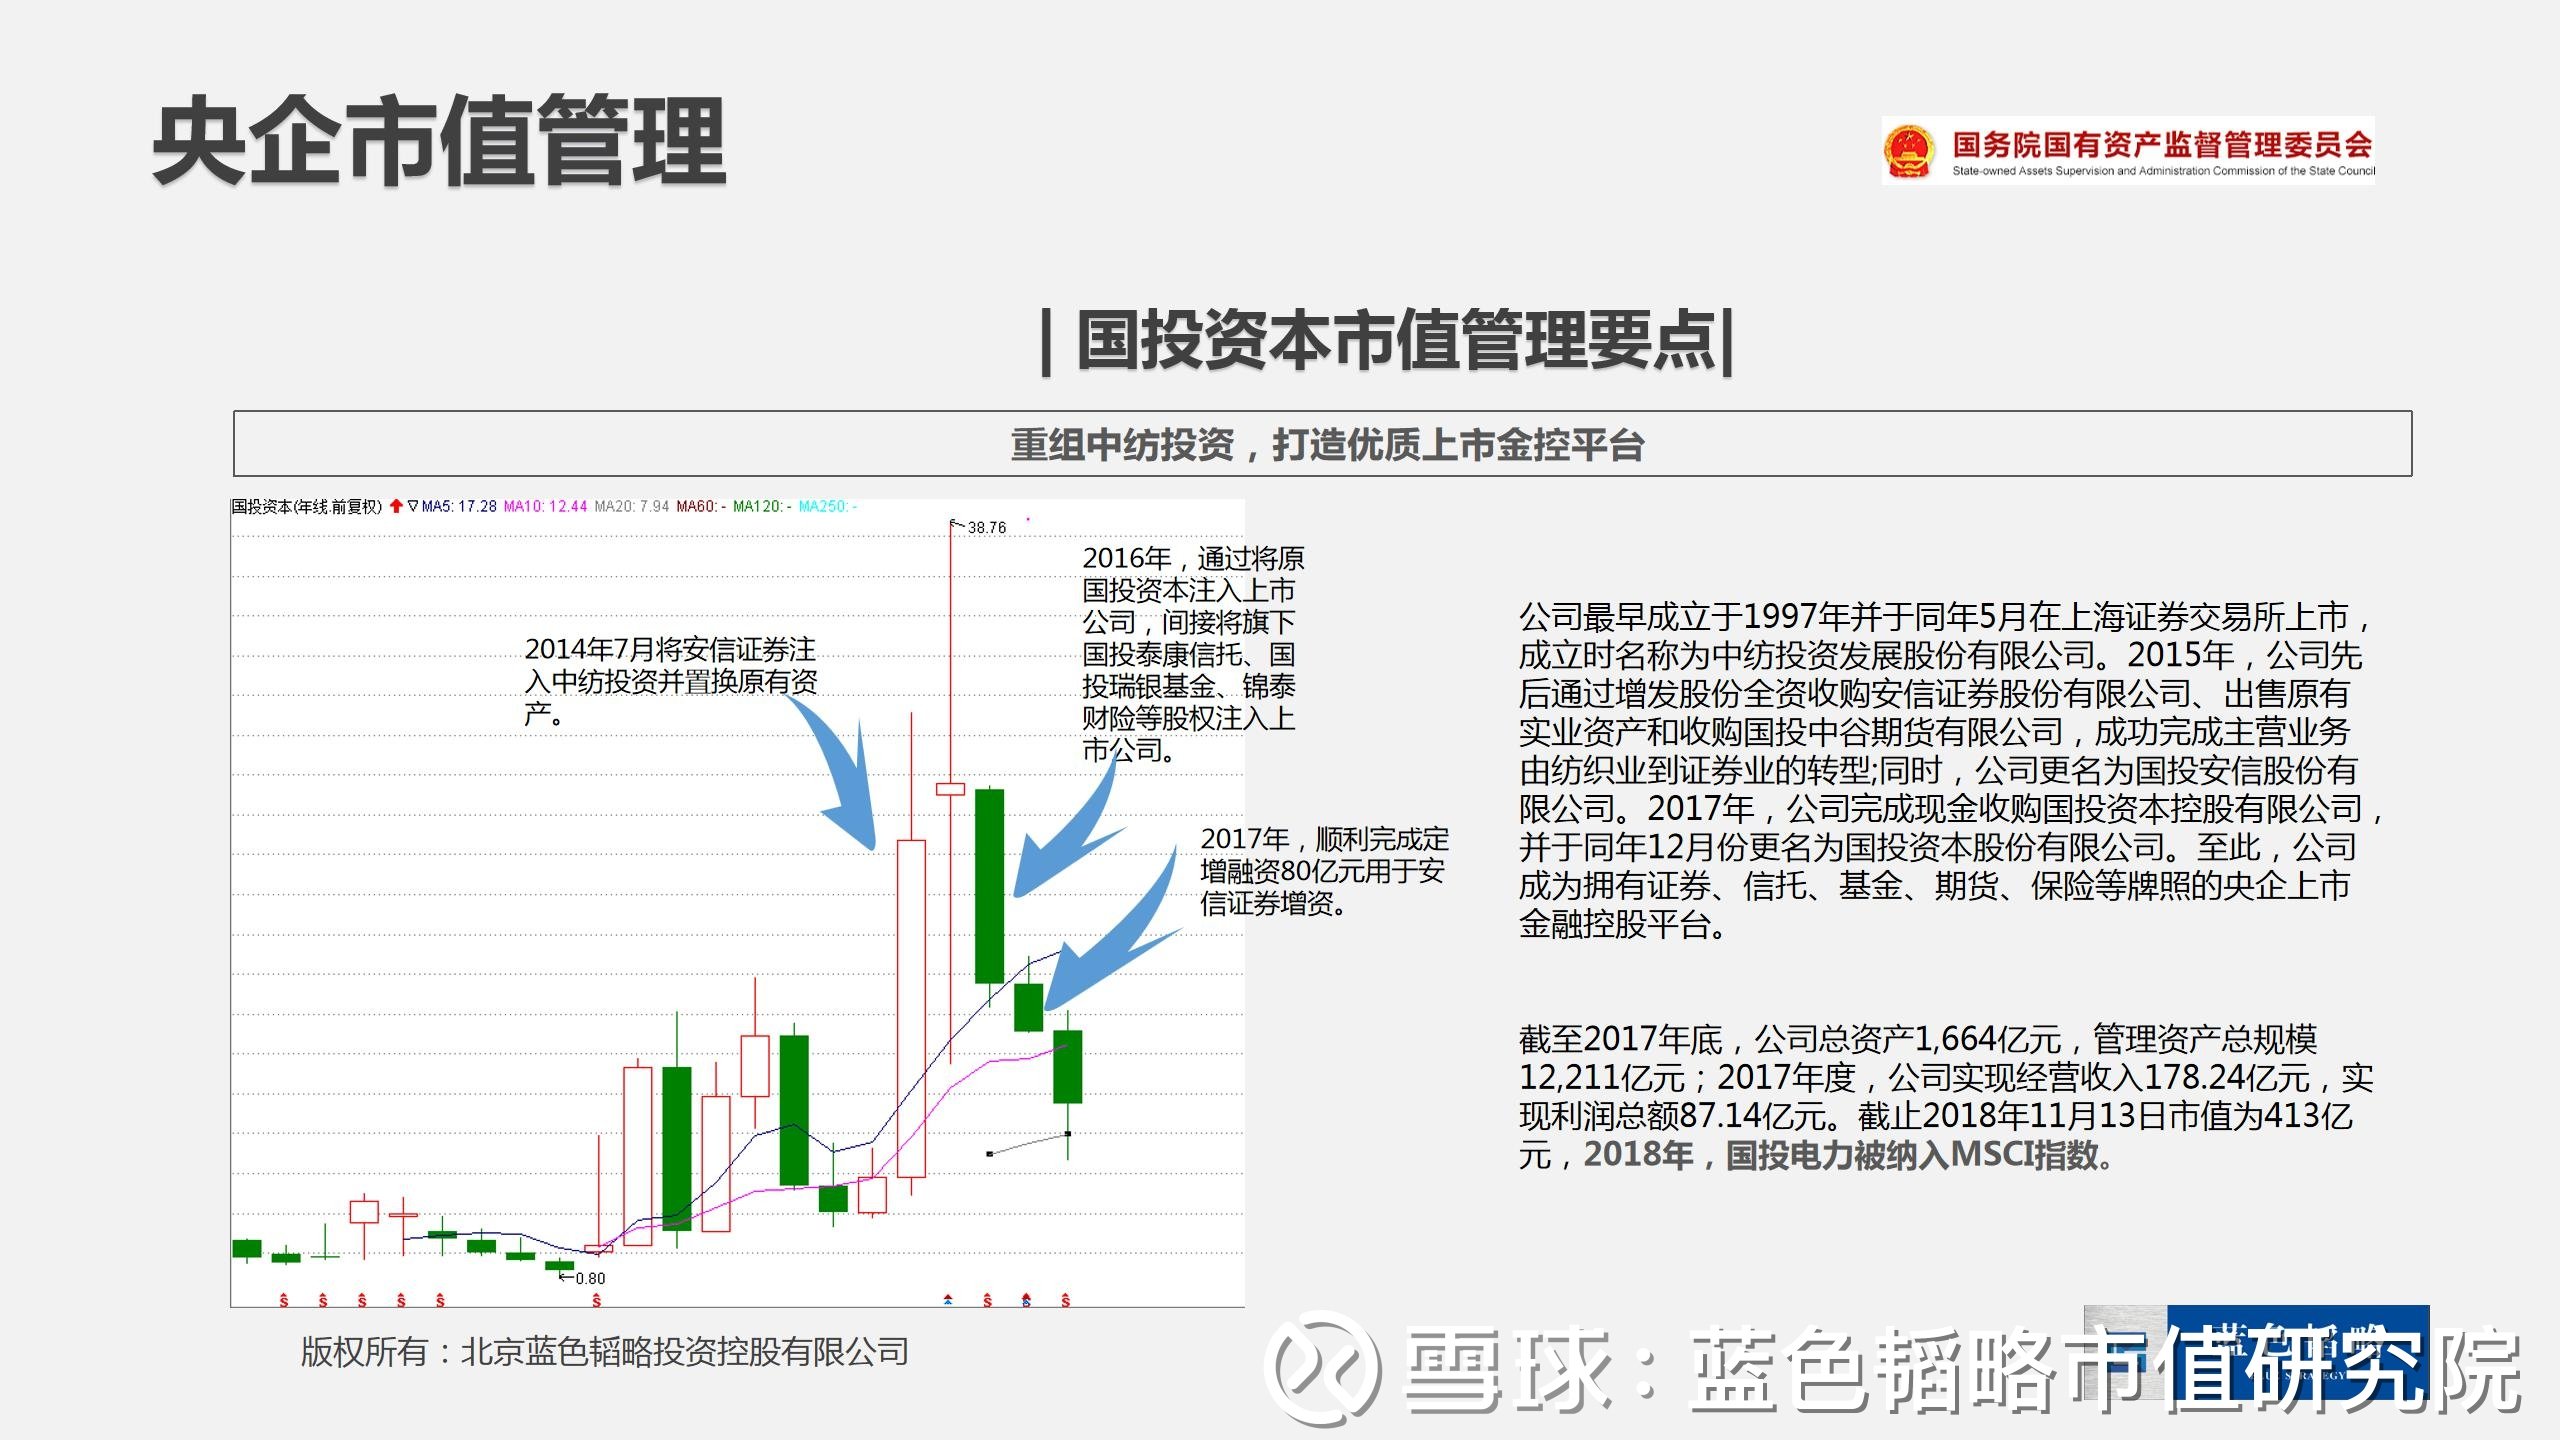Click the 2016年,通过将原国投资本 annotation
The height and width of the screenshot is (1440, 2560).
[1192, 653]
